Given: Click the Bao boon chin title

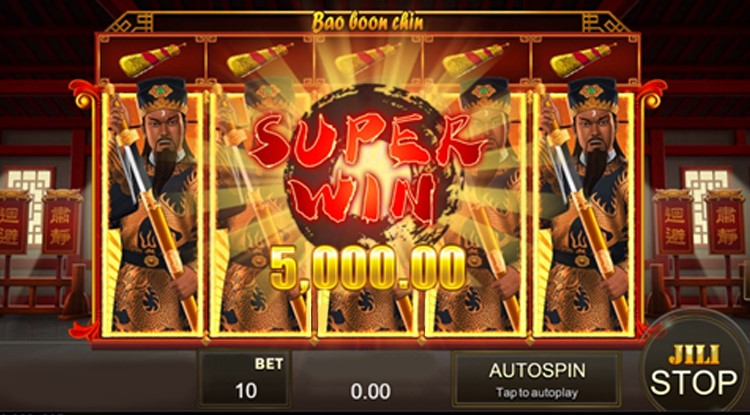Looking at the screenshot, I should (x=367, y=22).
